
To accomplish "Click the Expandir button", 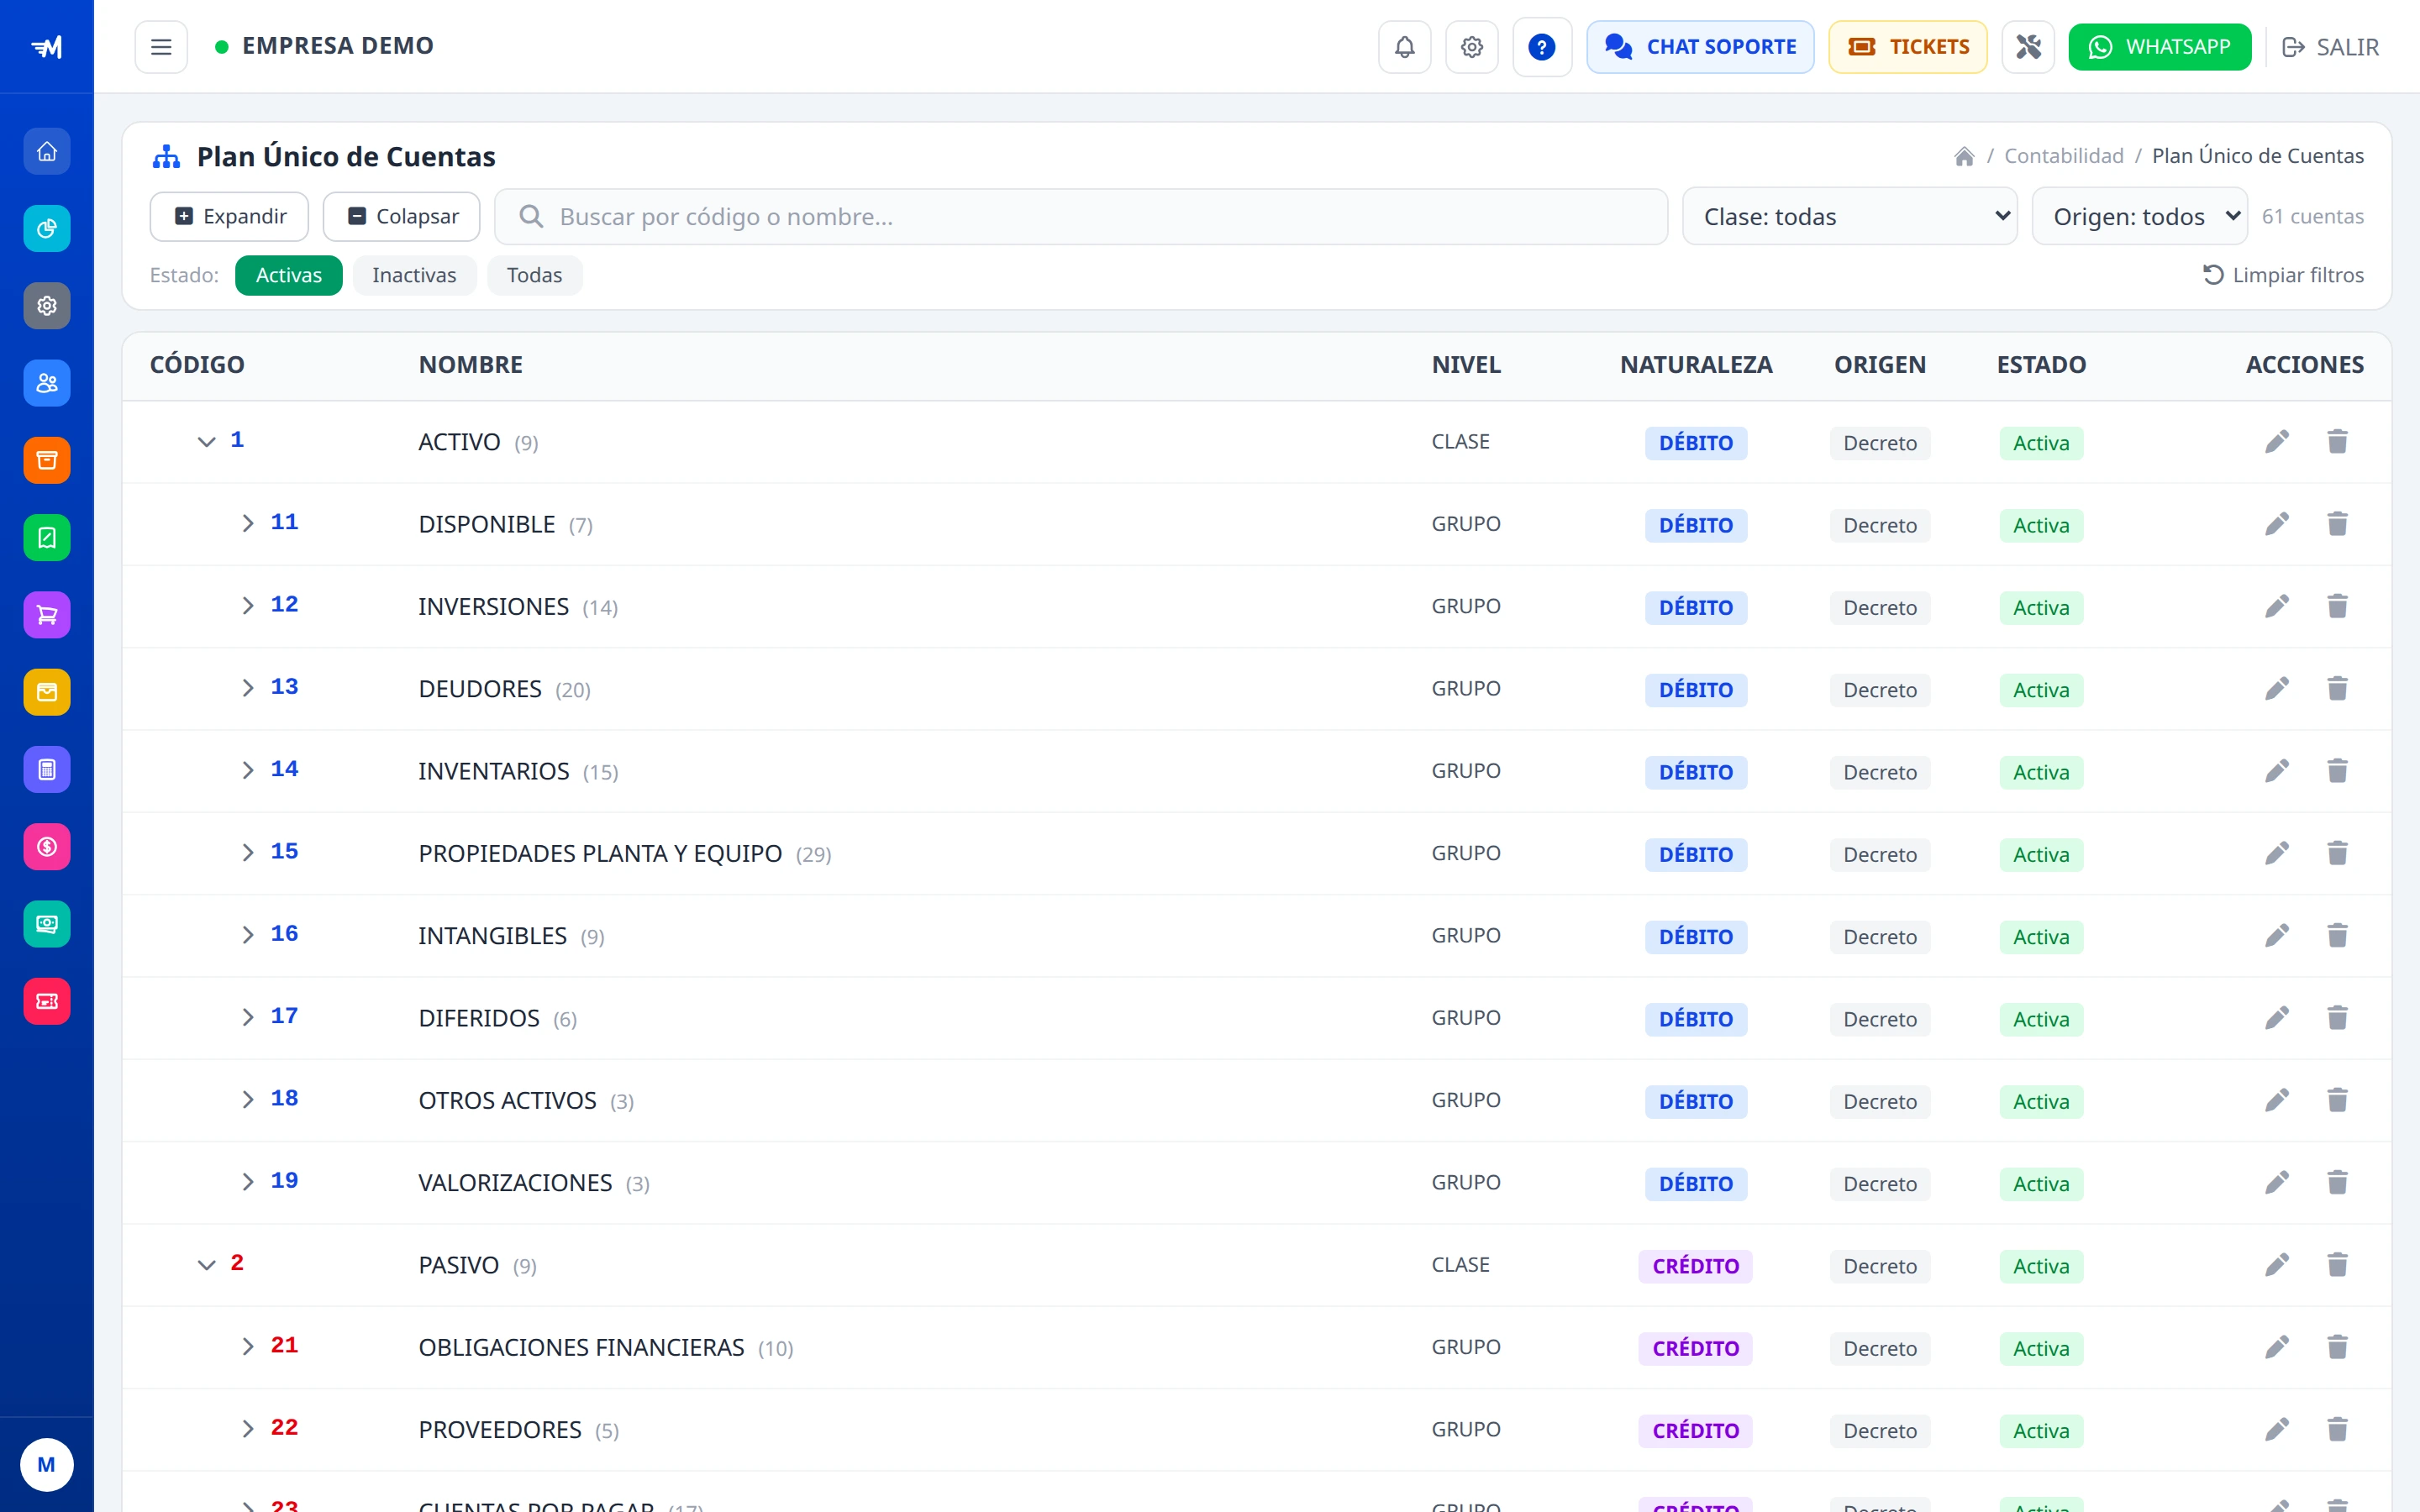I will tap(229, 216).
